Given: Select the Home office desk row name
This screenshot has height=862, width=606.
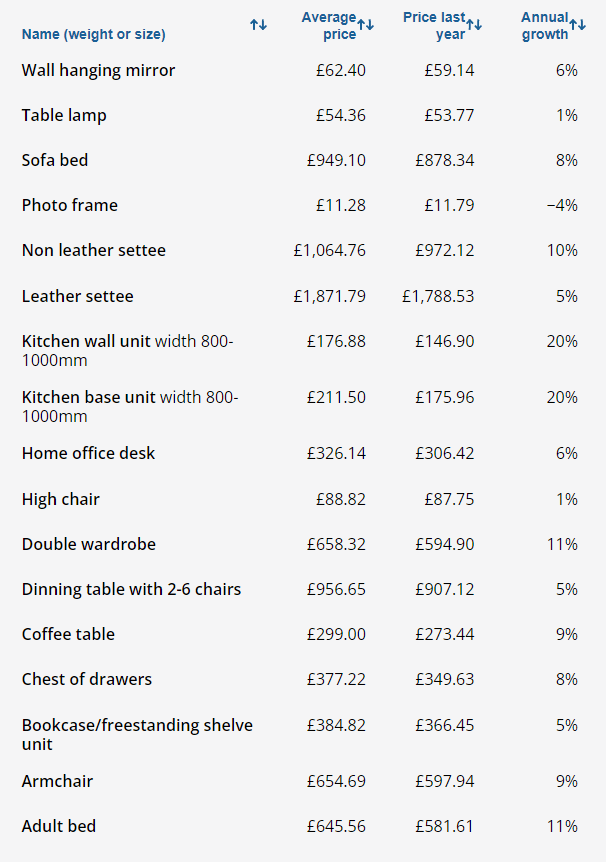Looking at the screenshot, I should (88, 453).
